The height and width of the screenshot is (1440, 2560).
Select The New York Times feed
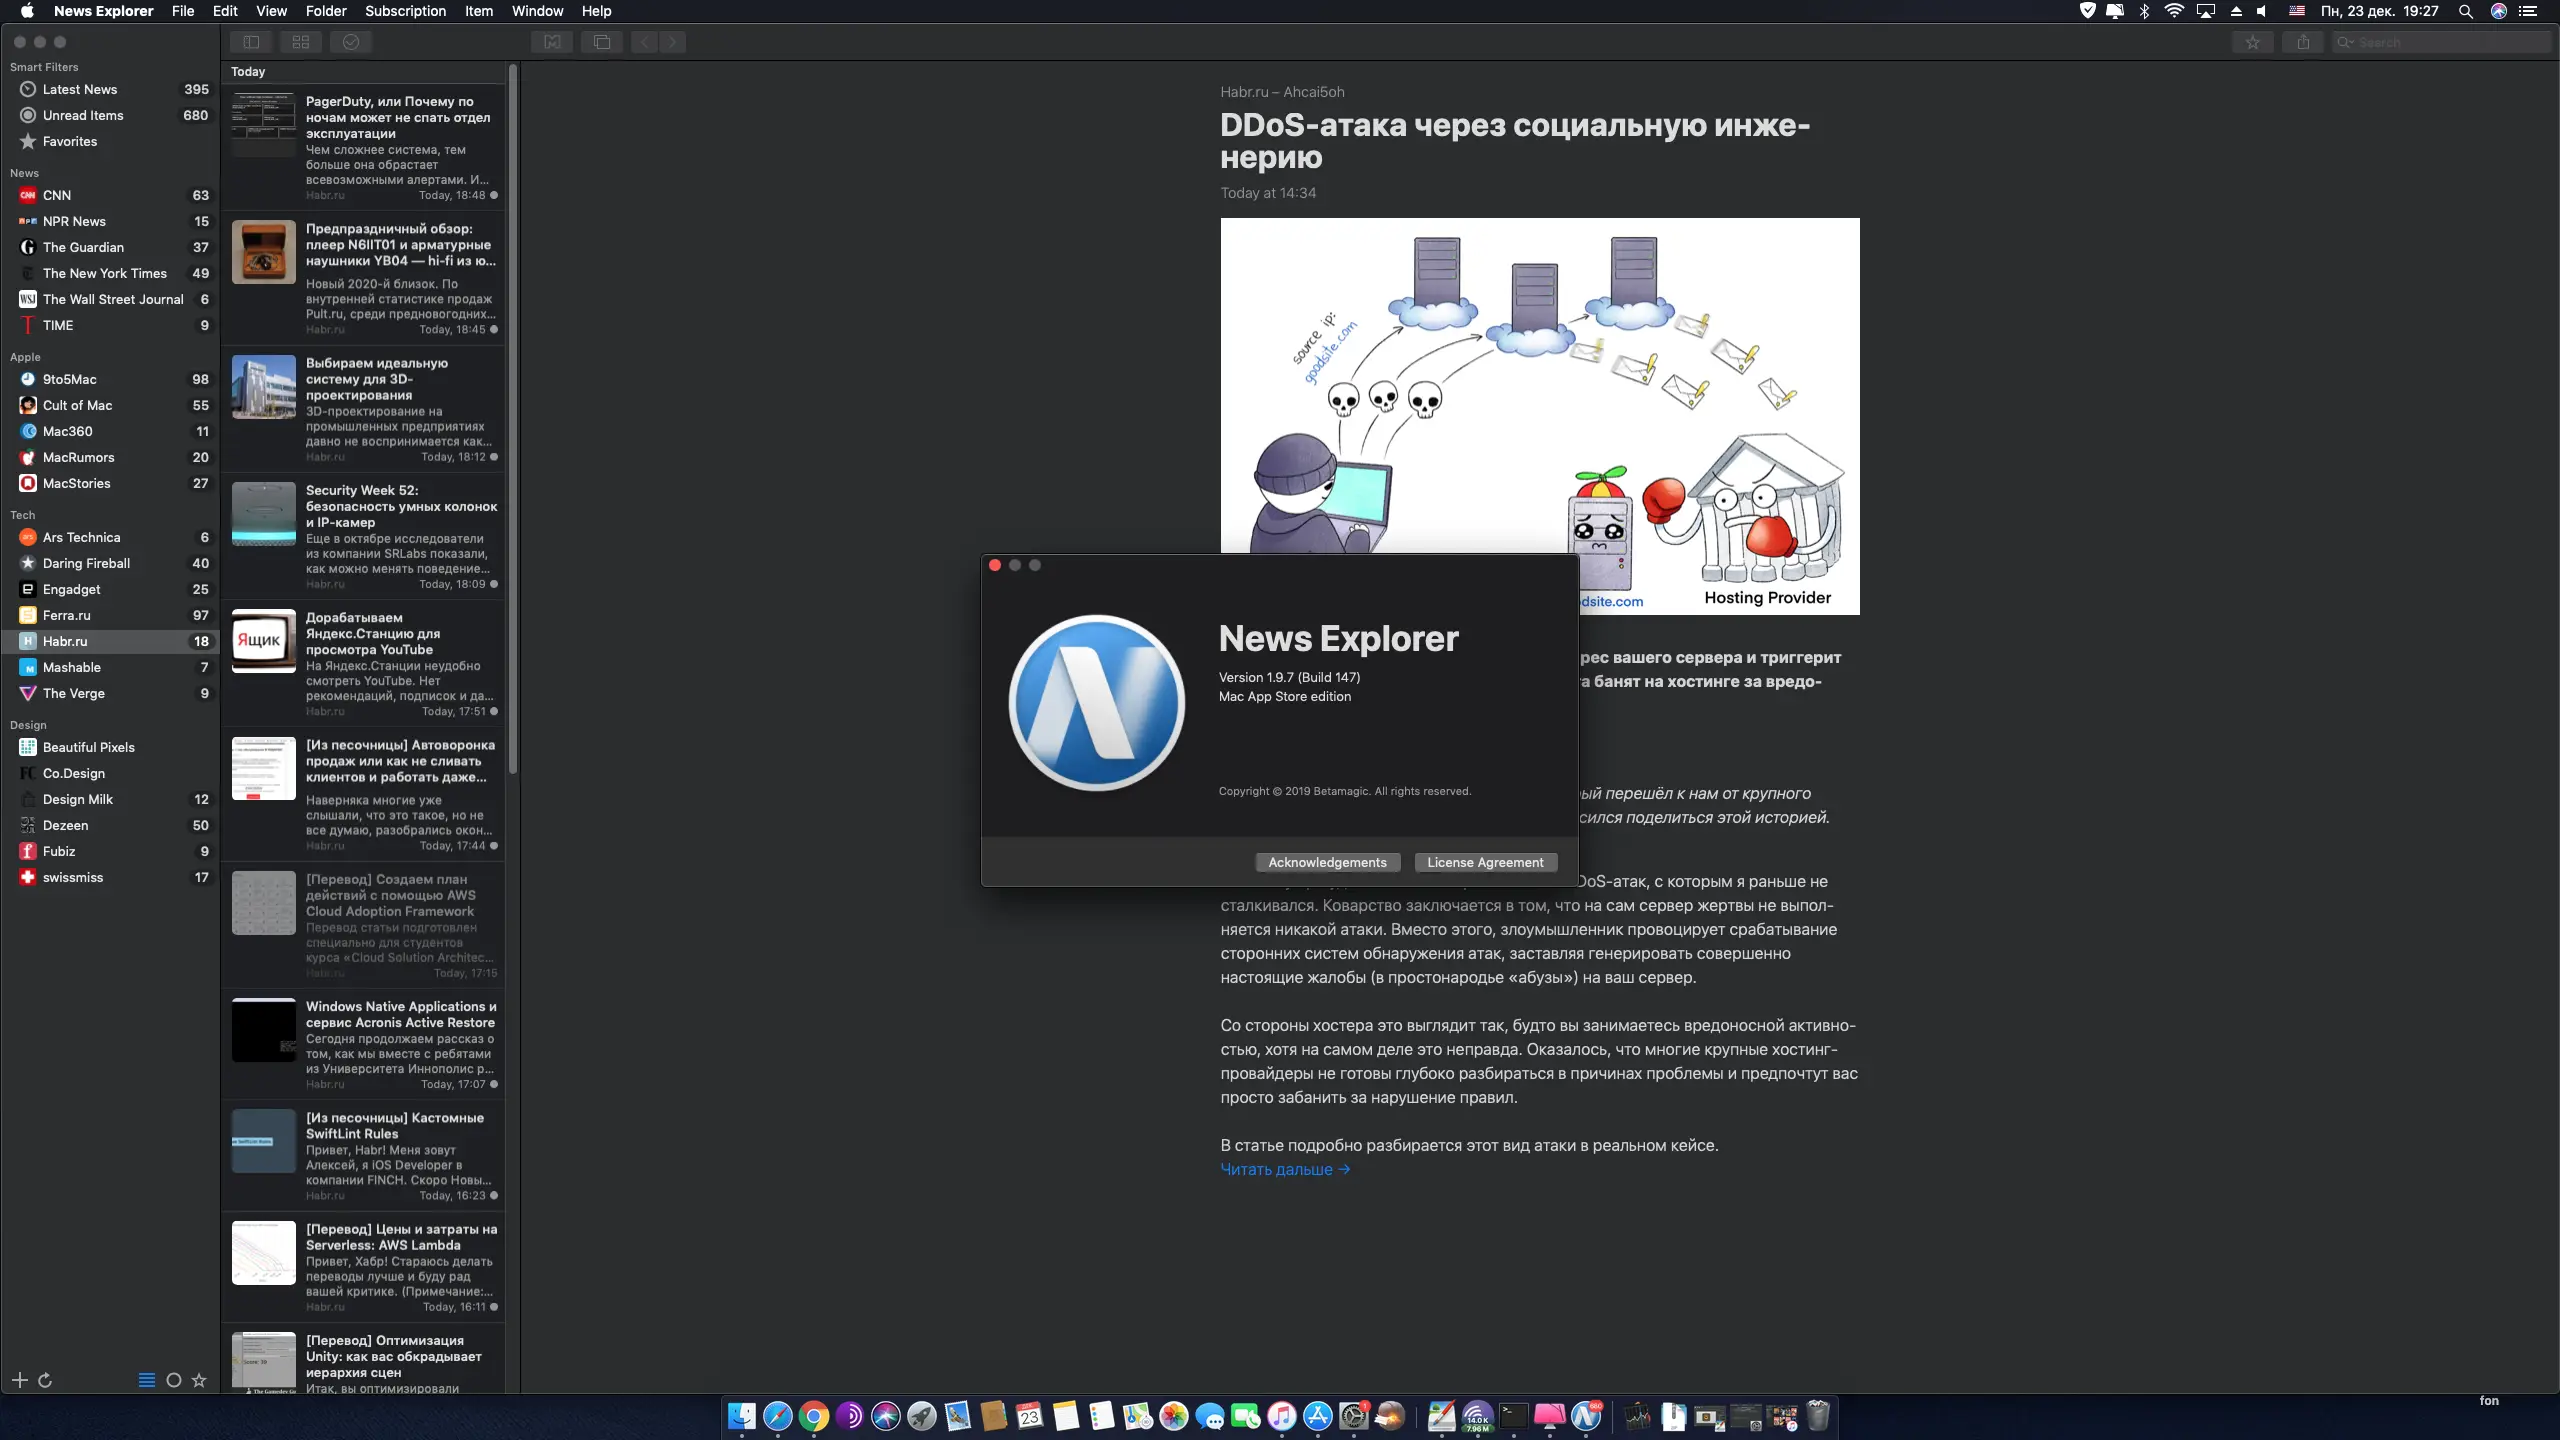(110, 273)
